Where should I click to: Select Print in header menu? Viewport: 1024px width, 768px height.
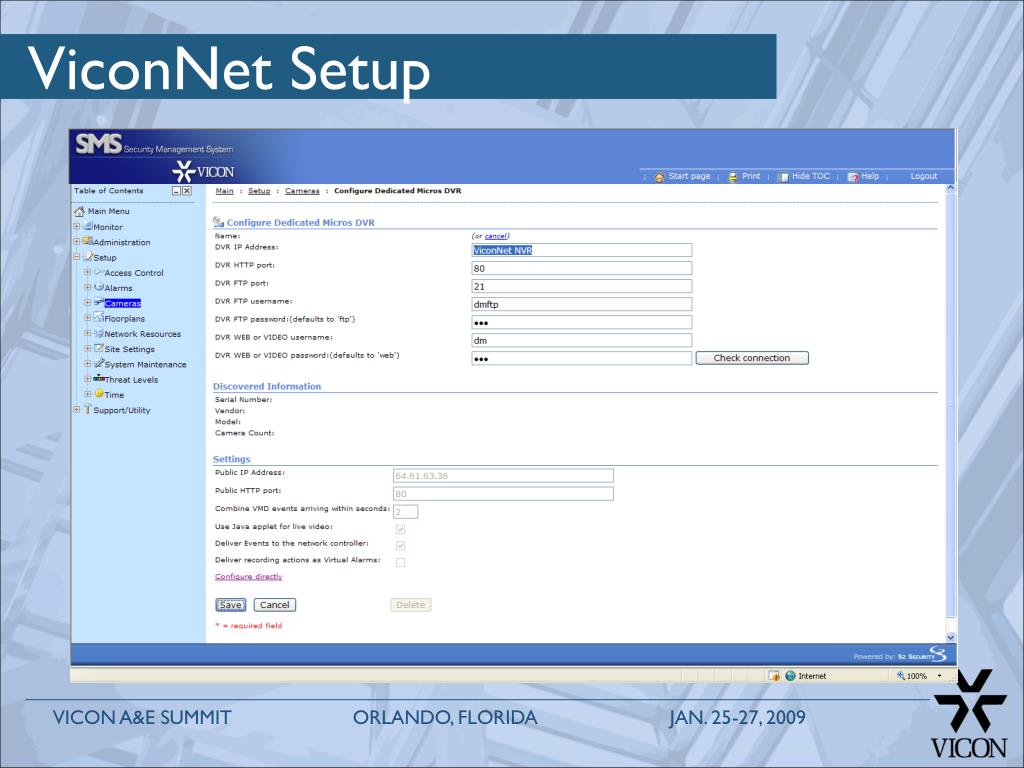tap(751, 176)
